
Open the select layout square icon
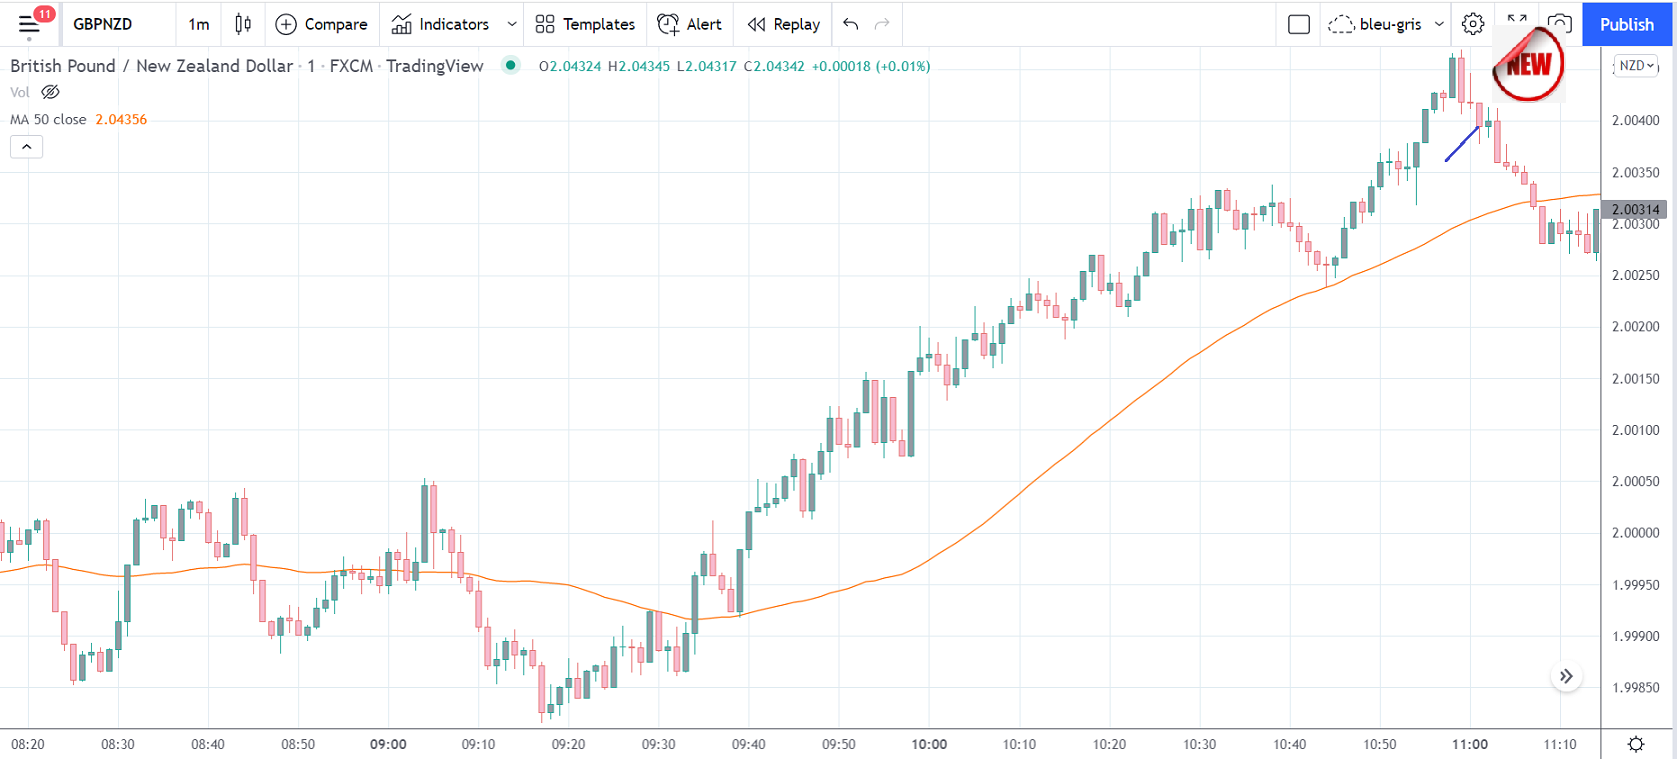(1299, 24)
